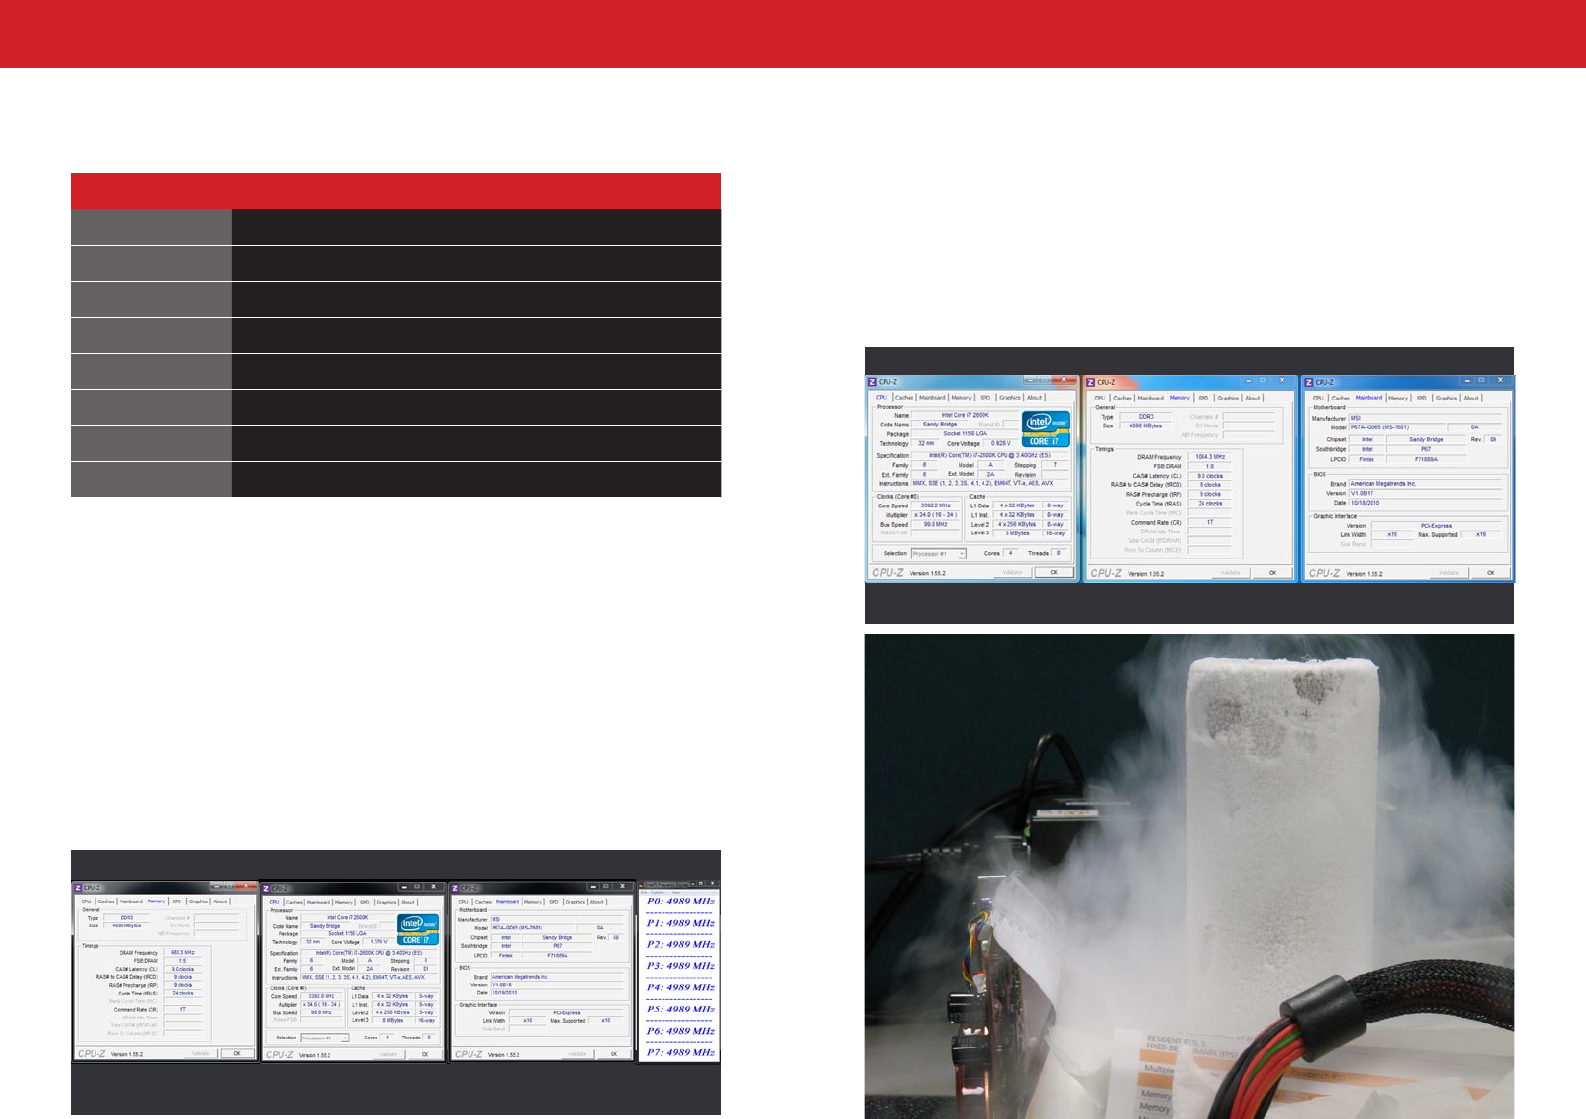The height and width of the screenshot is (1119, 1586).
Task: Click OK in the BIOS V1.0B18 mainboard window
Action: point(614,1054)
